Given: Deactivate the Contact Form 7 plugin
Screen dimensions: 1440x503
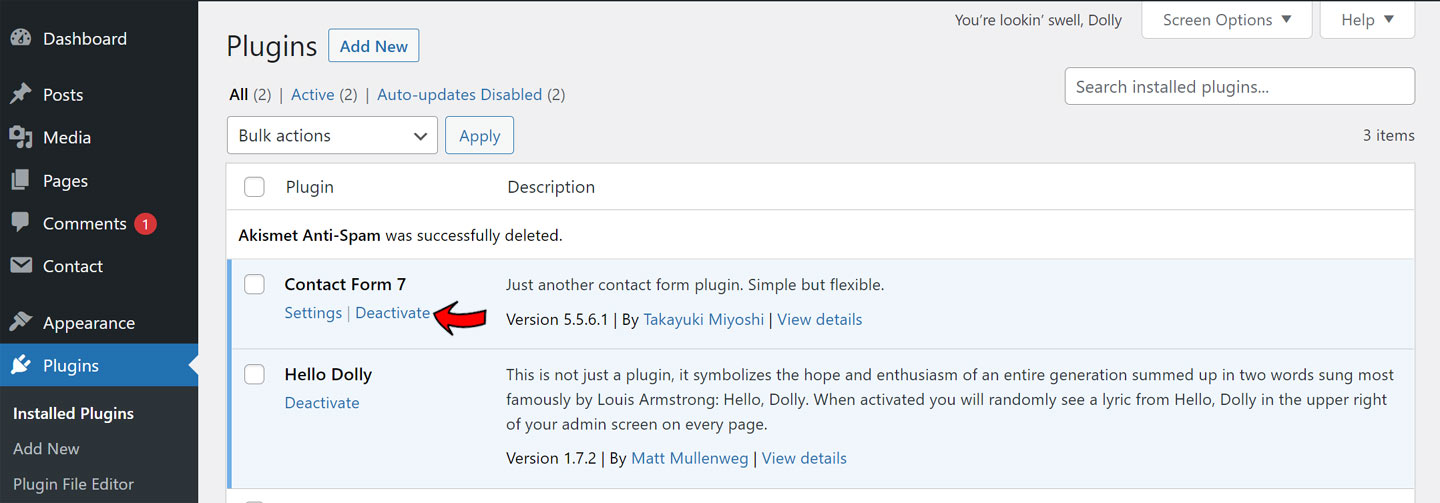Looking at the screenshot, I should 392,313.
